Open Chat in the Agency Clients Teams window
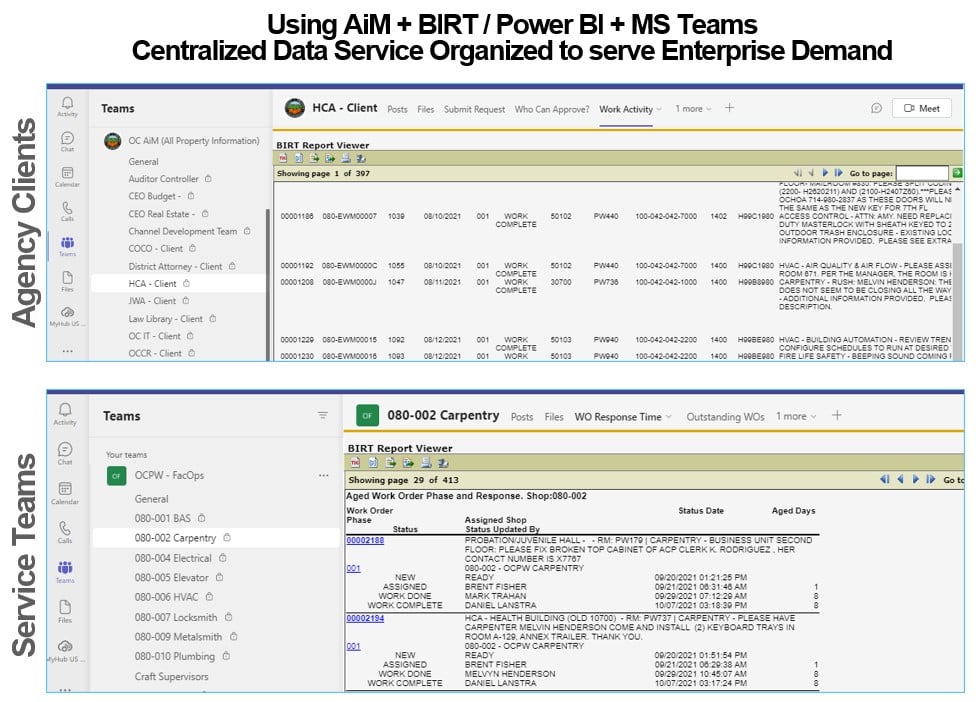The image size is (976, 702). point(67,141)
